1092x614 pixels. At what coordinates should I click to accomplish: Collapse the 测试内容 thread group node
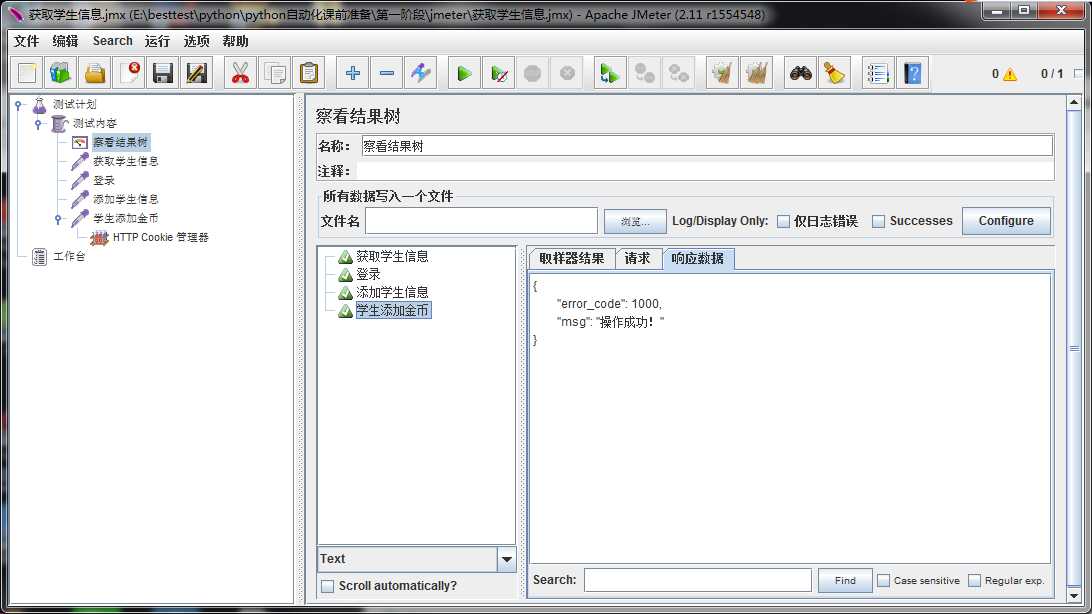(x=39, y=124)
